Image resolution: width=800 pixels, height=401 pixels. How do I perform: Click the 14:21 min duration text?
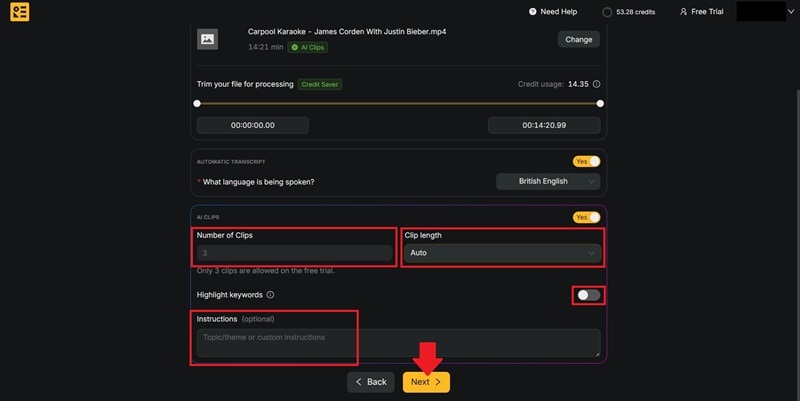tap(265, 47)
